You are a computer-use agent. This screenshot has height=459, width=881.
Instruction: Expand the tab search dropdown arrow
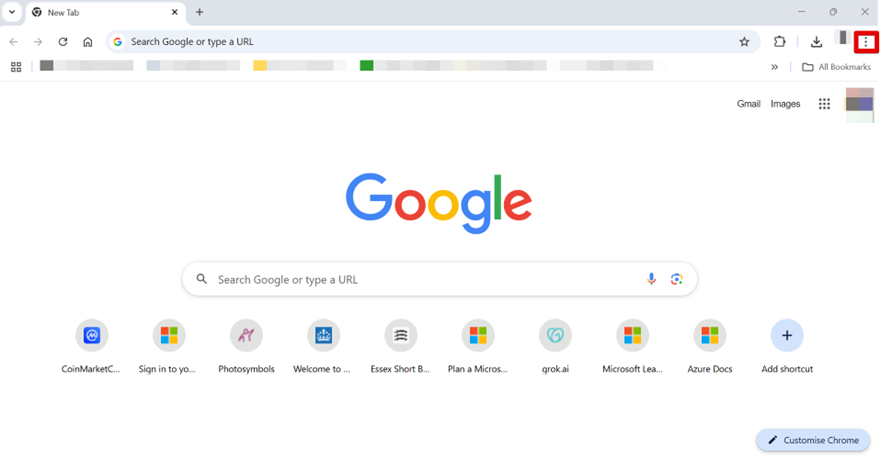pos(10,12)
